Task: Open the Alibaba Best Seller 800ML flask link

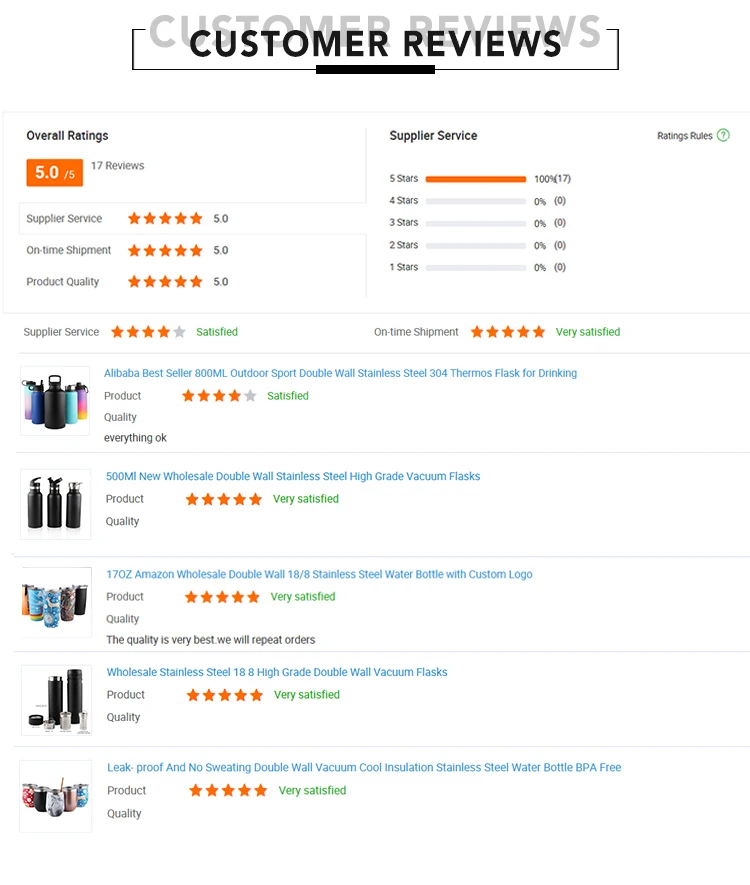Action: (340, 373)
